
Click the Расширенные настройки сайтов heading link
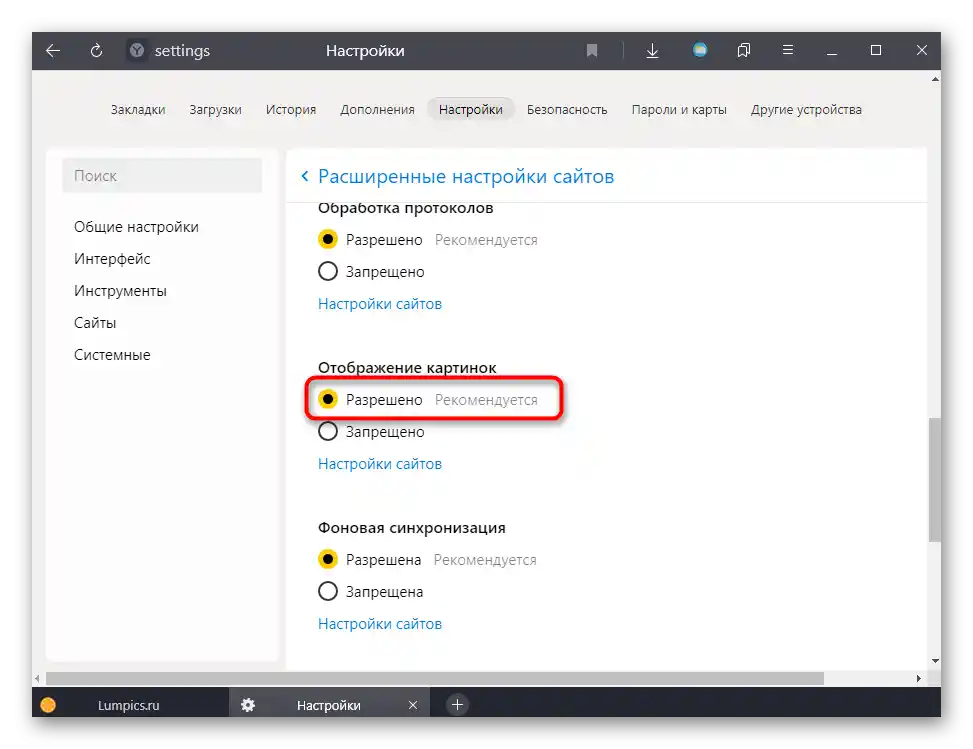466,176
